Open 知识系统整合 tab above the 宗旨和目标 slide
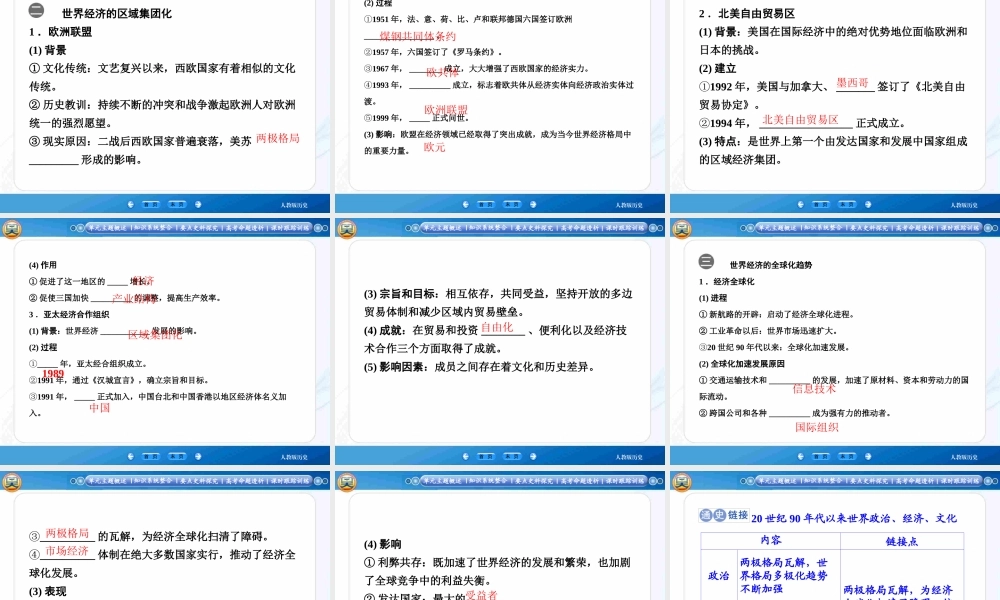 [487, 228]
